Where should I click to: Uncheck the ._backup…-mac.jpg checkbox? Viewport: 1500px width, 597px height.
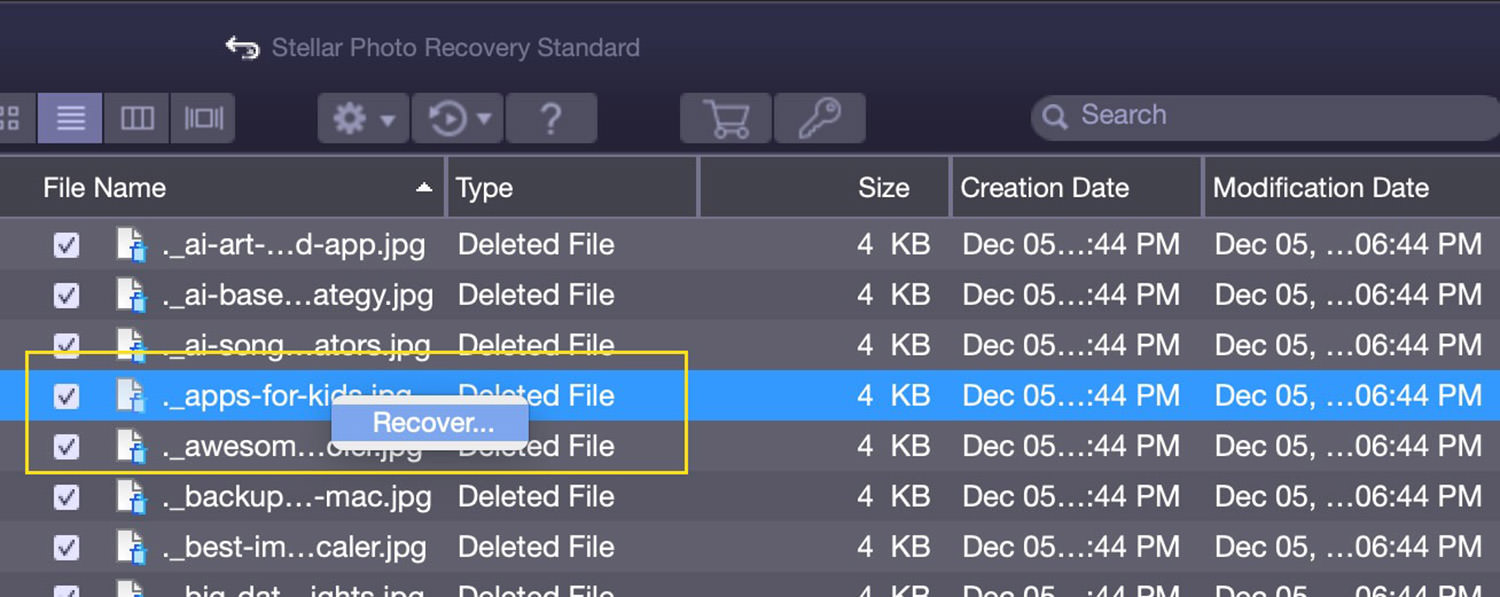coord(66,497)
